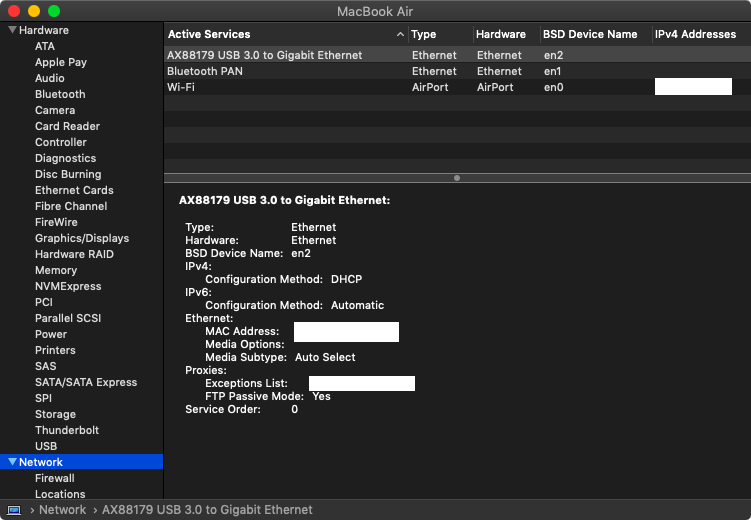Open Power information

click(51, 334)
